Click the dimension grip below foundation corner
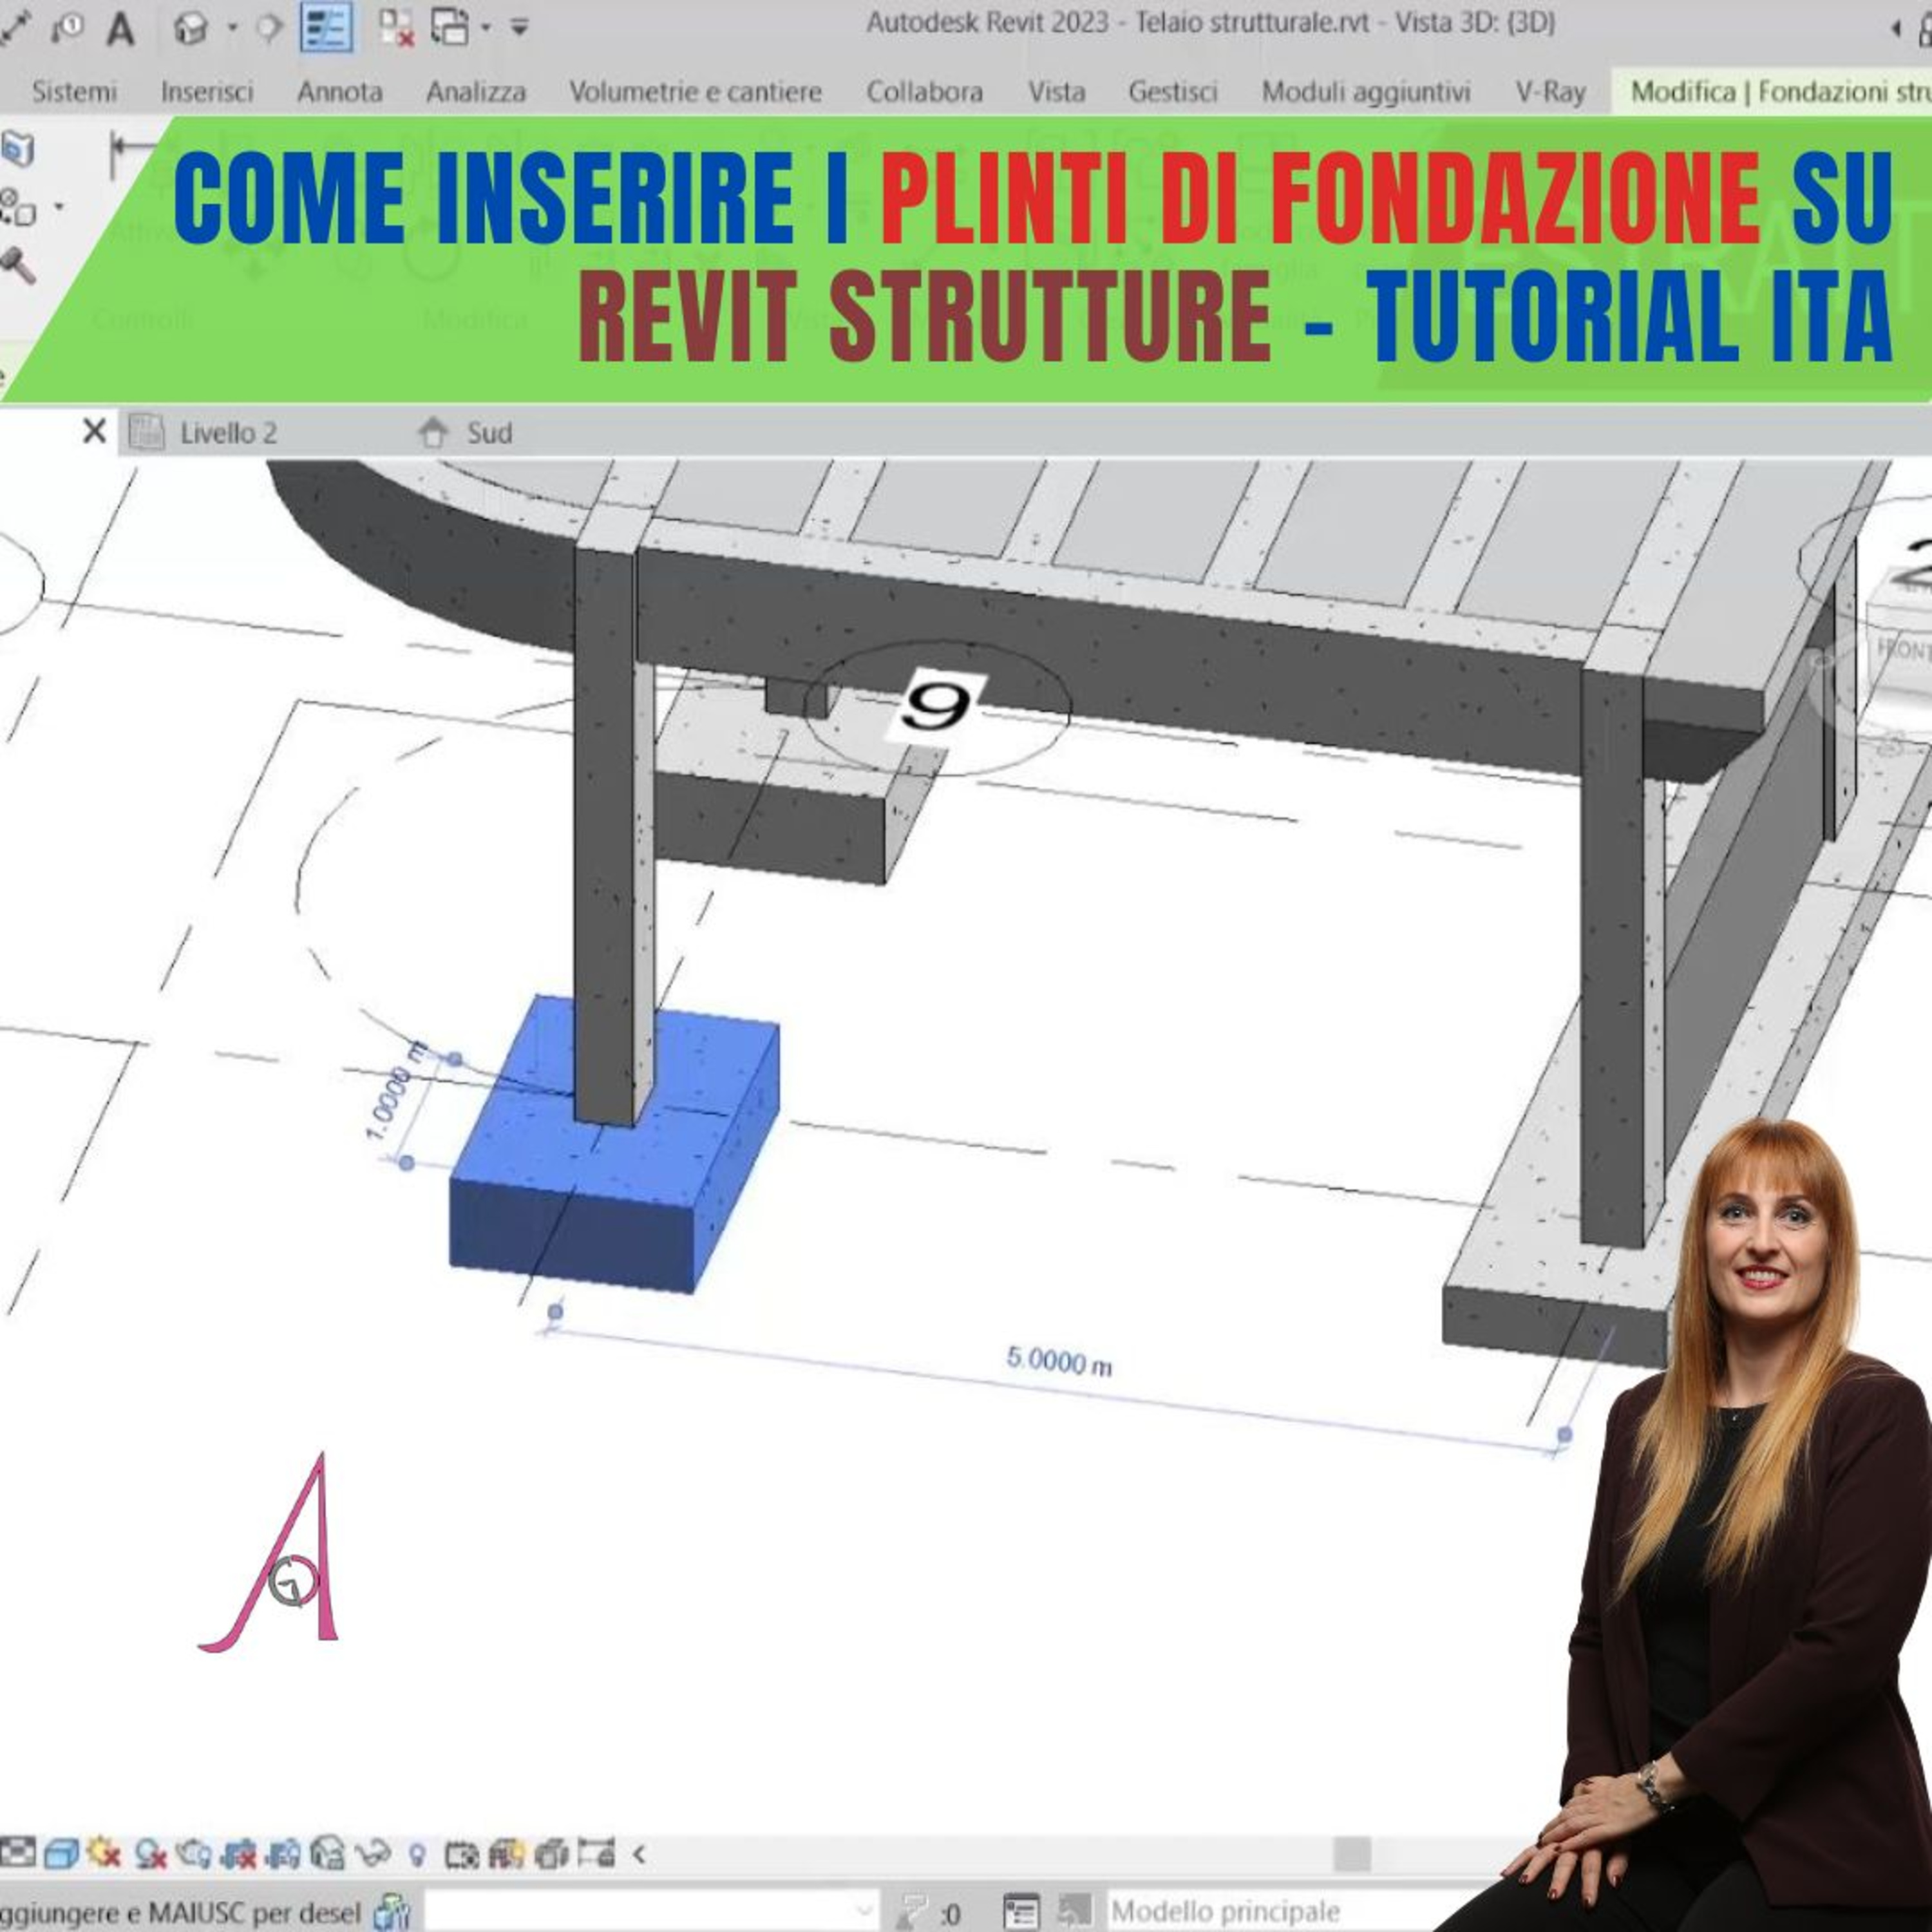 click(x=556, y=1311)
